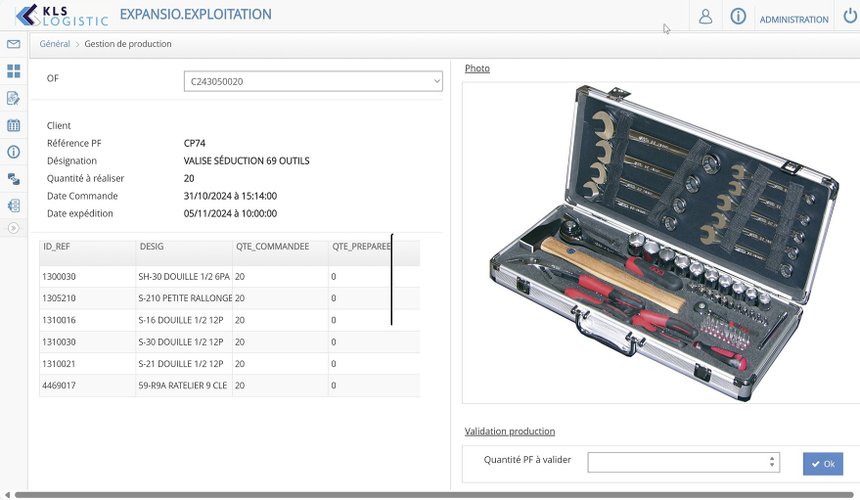Click the Quantité PF à valider field
Viewport: 860px width, 500px height.
pyautogui.click(x=683, y=462)
